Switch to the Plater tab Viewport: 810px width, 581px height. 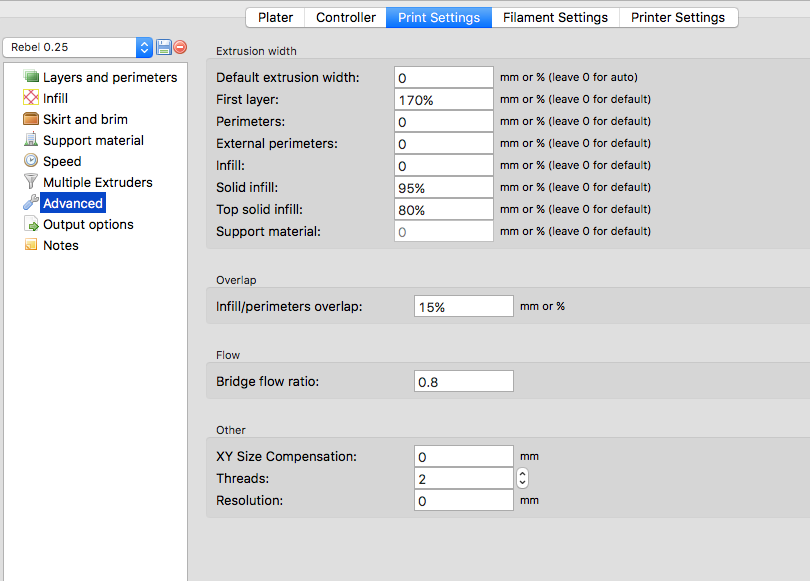click(x=275, y=17)
